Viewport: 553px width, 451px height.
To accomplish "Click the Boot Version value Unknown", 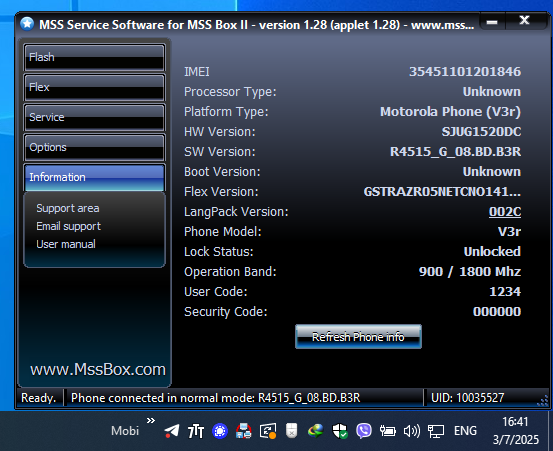I will point(492,172).
